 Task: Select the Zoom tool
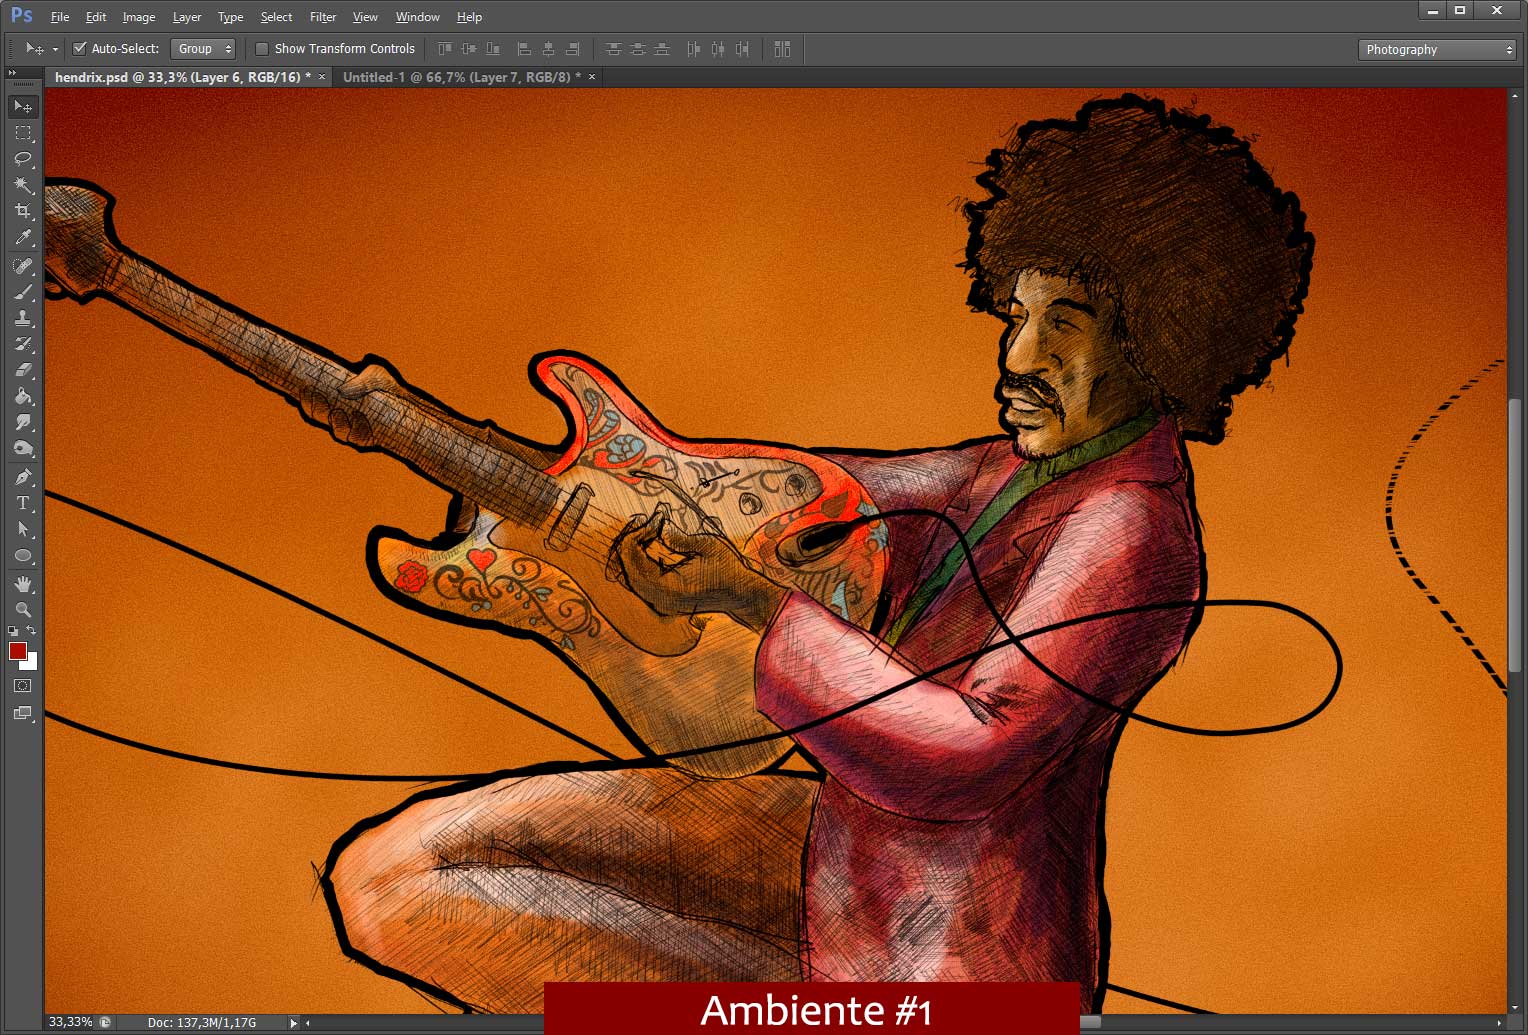[23, 609]
